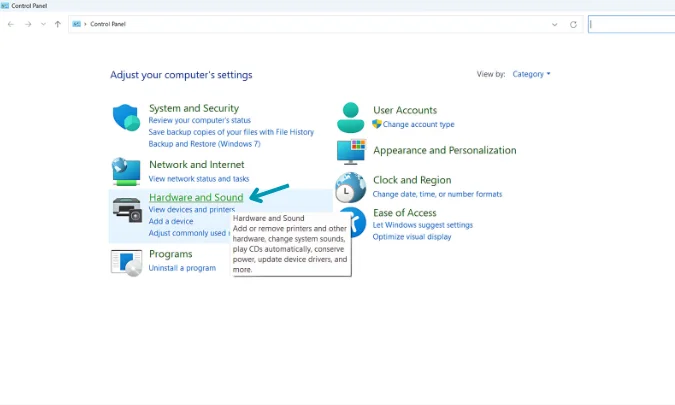This screenshot has height=405, width=675.
Task: Click Let Windows suggest settings
Action: click(423, 225)
